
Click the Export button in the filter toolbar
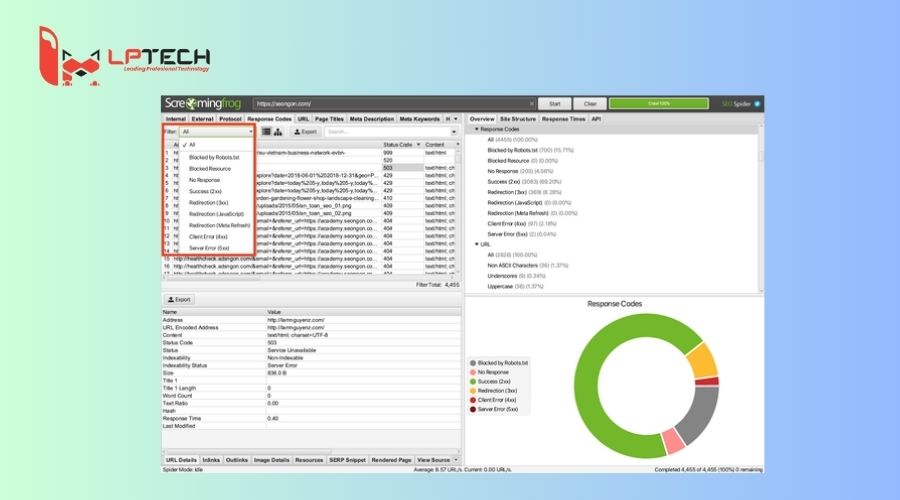tap(305, 132)
